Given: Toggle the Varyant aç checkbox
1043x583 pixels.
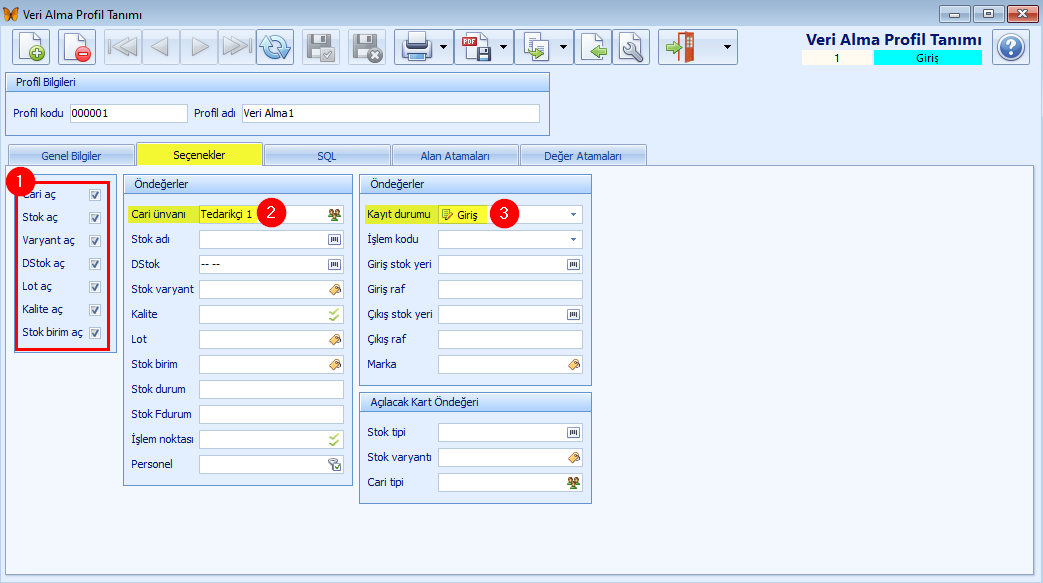Looking at the screenshot, I should (x=95, y=241).
